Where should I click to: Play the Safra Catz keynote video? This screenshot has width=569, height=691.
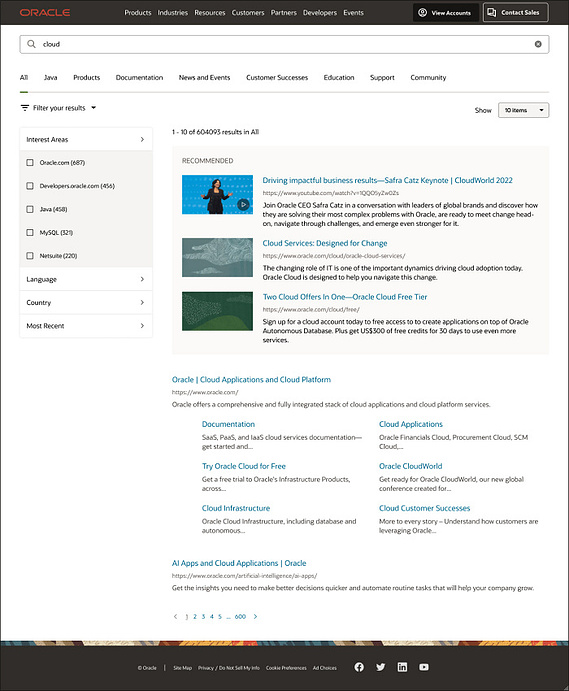coord(243,204)
